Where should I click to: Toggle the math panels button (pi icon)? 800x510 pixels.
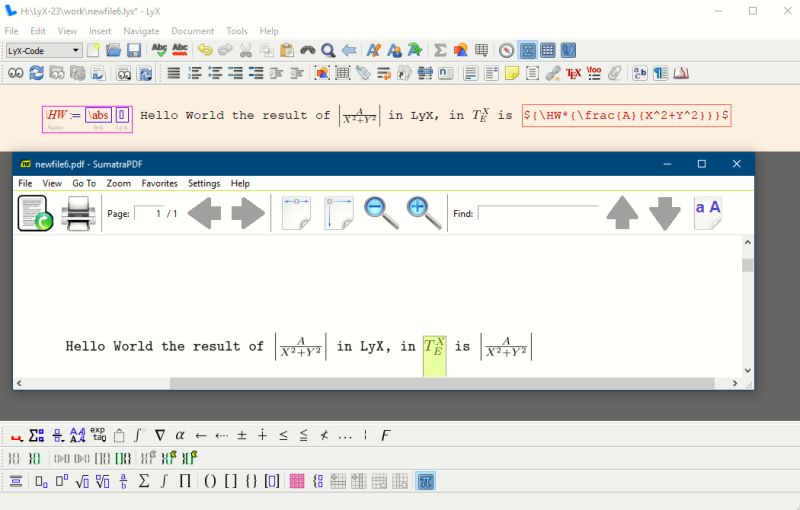coord(426,481)
